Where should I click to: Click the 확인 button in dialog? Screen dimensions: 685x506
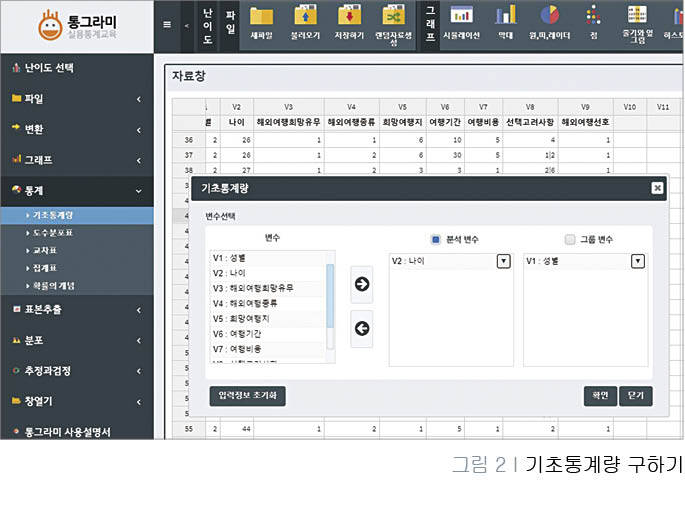tap(600, 396)
